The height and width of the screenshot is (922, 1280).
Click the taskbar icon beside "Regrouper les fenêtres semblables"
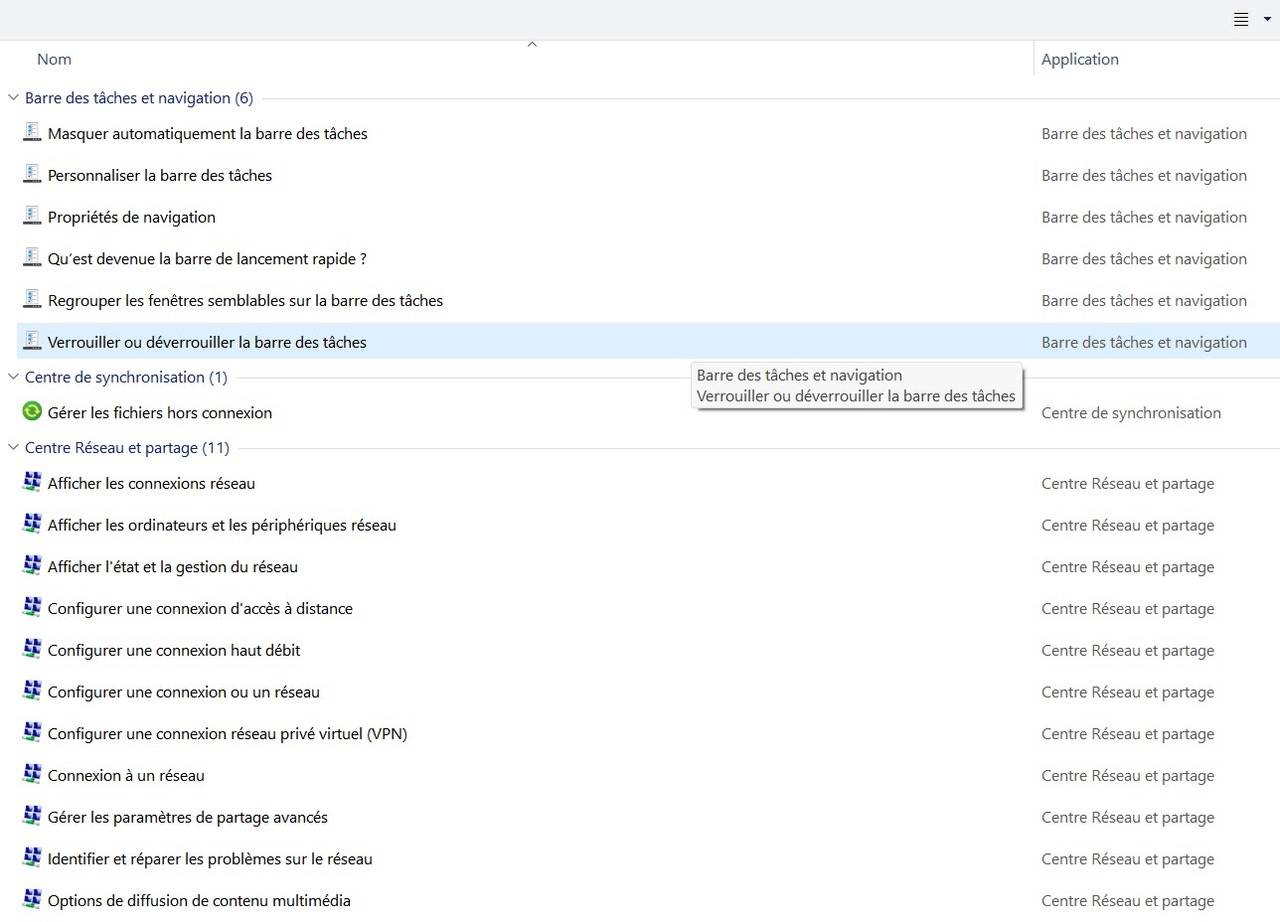click(x=31, y=299)
